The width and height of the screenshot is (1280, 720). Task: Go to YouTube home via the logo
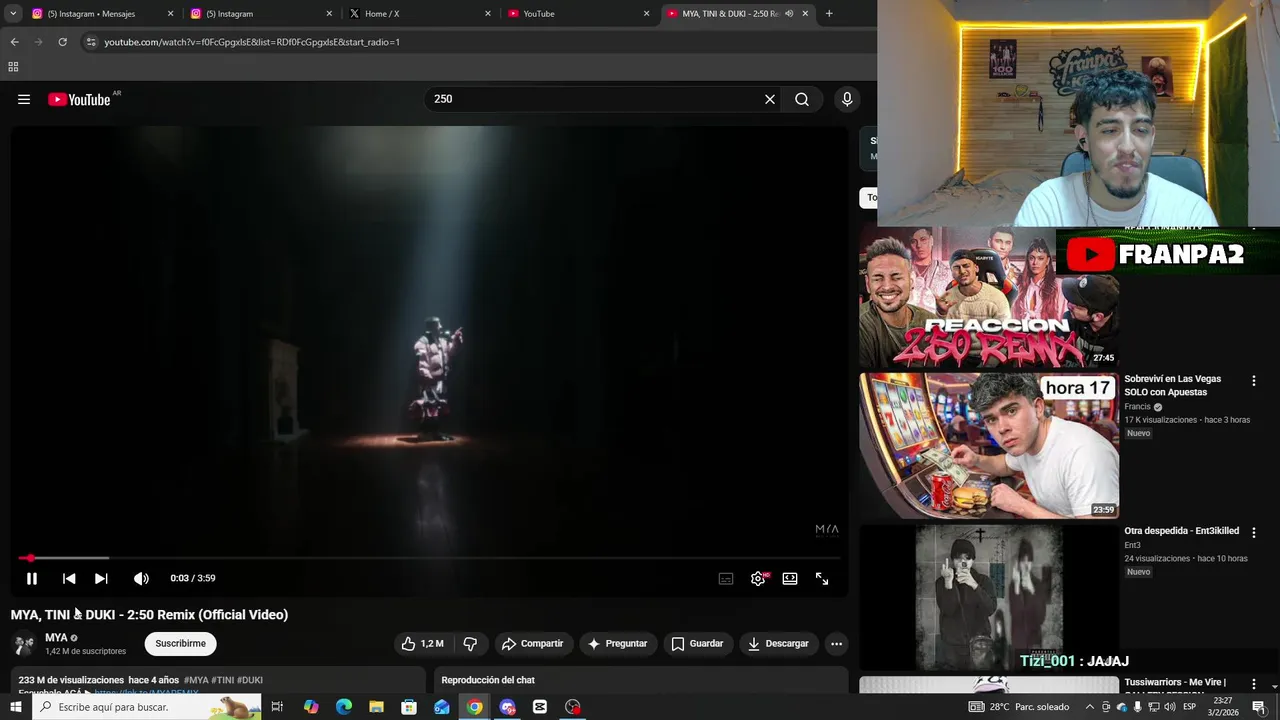(x=79, y=99)
